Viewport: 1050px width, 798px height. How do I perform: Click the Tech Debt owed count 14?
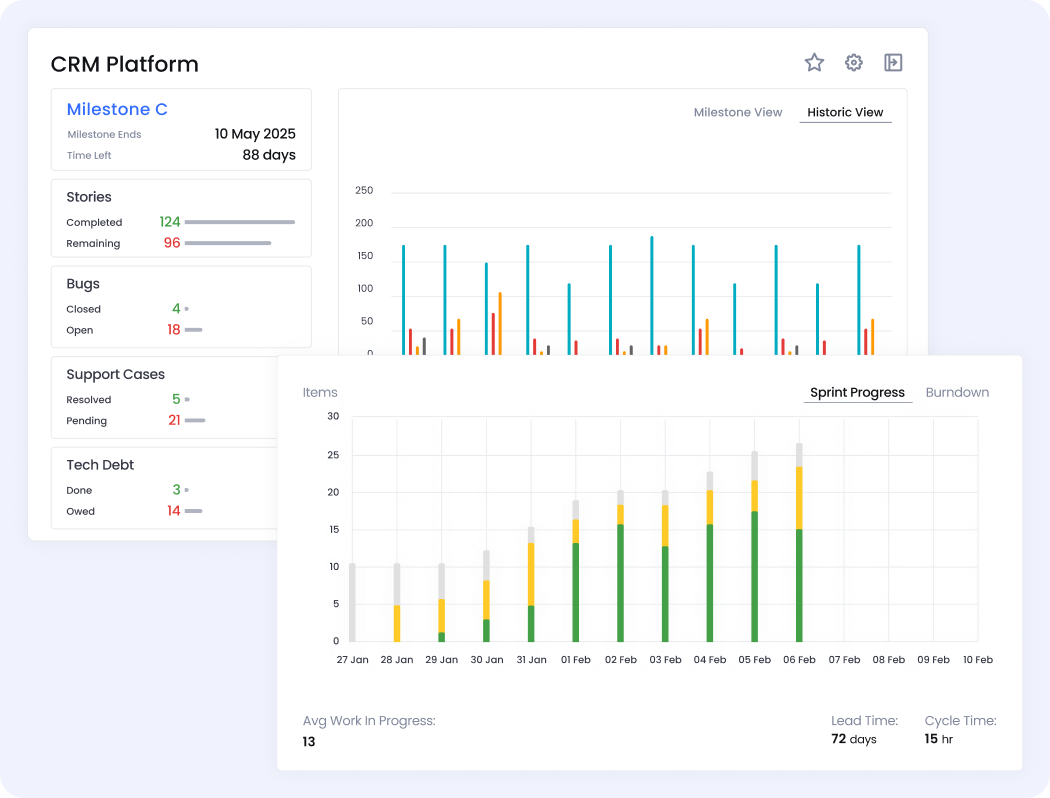[174, 511]
